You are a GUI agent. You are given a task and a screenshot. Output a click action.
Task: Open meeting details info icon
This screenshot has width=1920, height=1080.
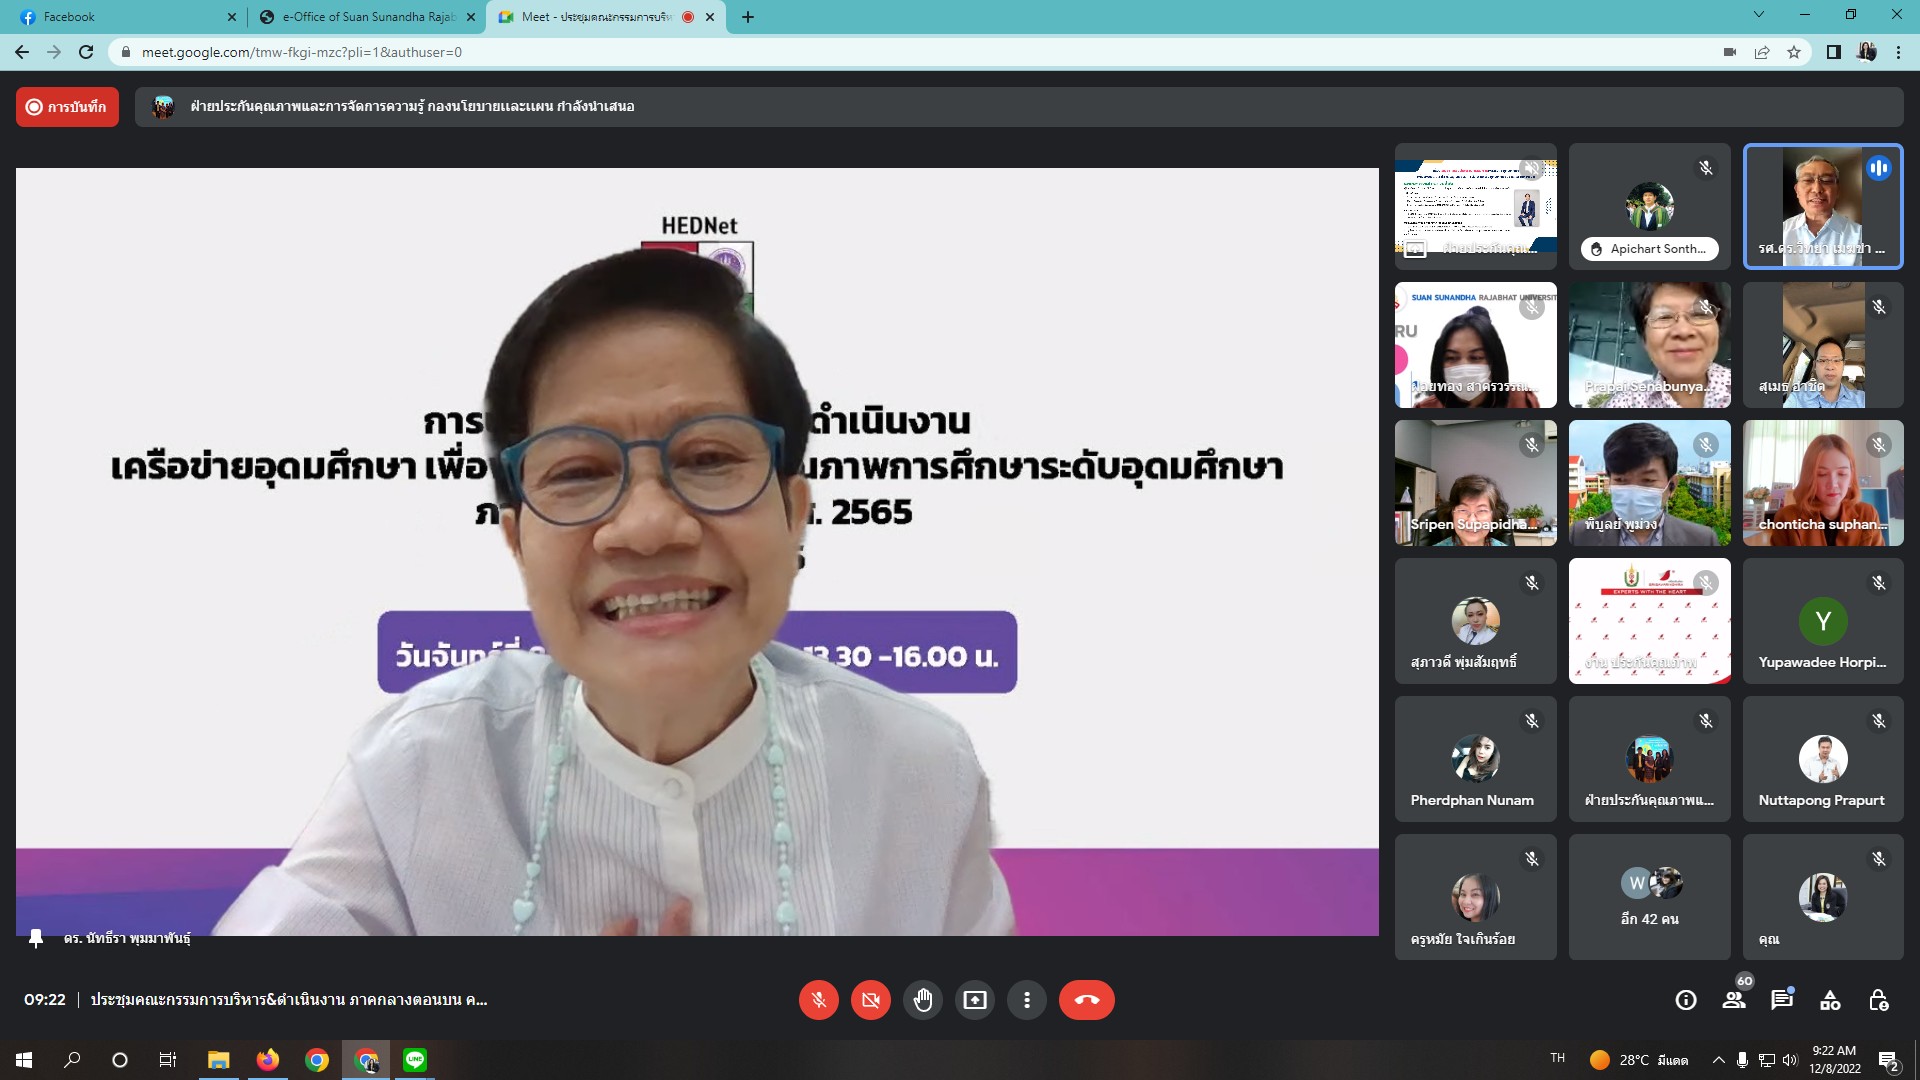1686,1000
